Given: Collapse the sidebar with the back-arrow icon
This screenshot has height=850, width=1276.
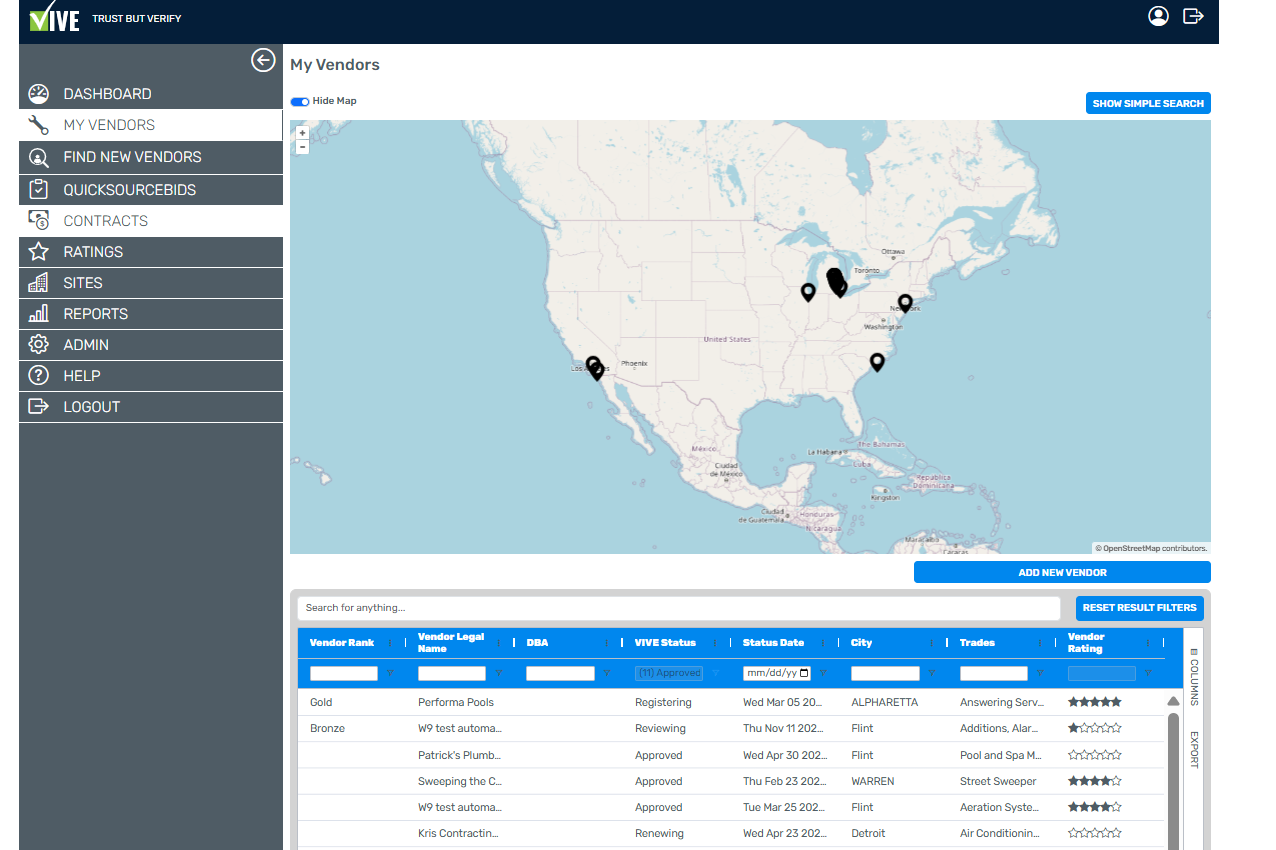Looking at the screenshot, I should [263, 60].
